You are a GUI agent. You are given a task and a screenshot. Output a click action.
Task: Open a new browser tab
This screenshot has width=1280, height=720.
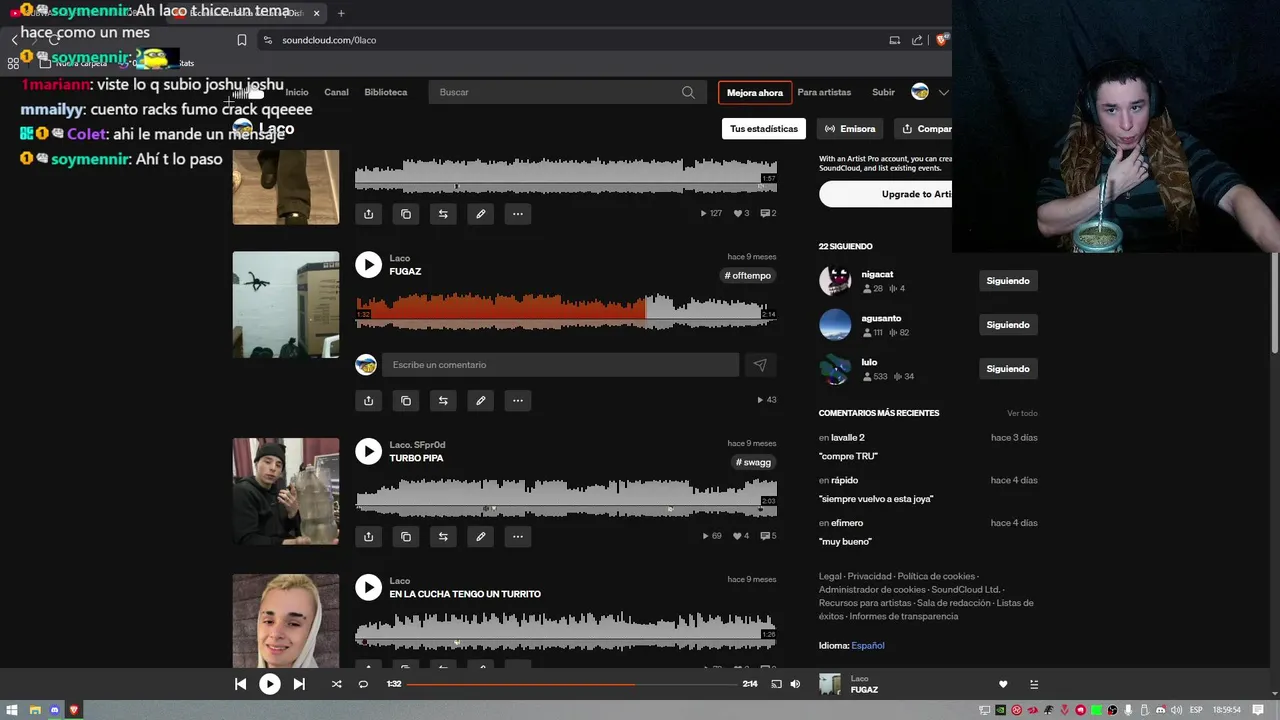[x=341, y=13]
